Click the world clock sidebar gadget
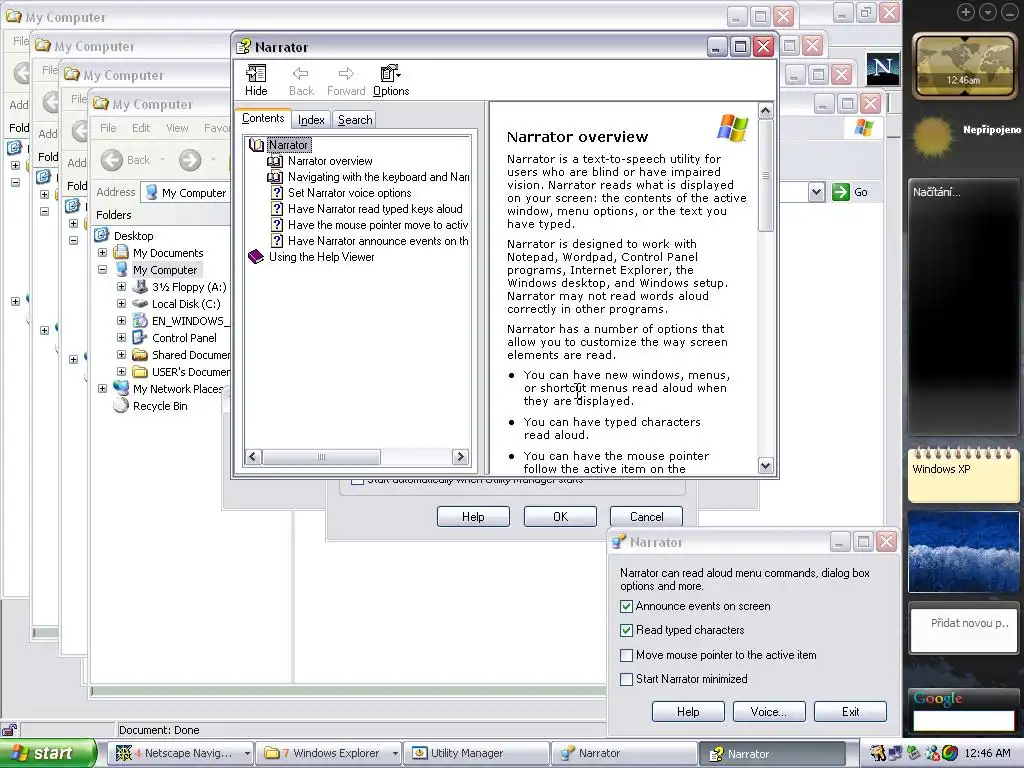Screen dimensions: 1024x768 (x=963, y=65)
